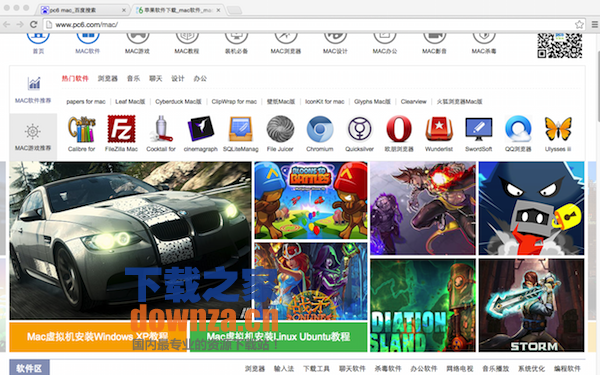This screenshot has height=375, width=600.
Task: Click the Ulysses butterfly icon
Action: (x=558, y=129)
